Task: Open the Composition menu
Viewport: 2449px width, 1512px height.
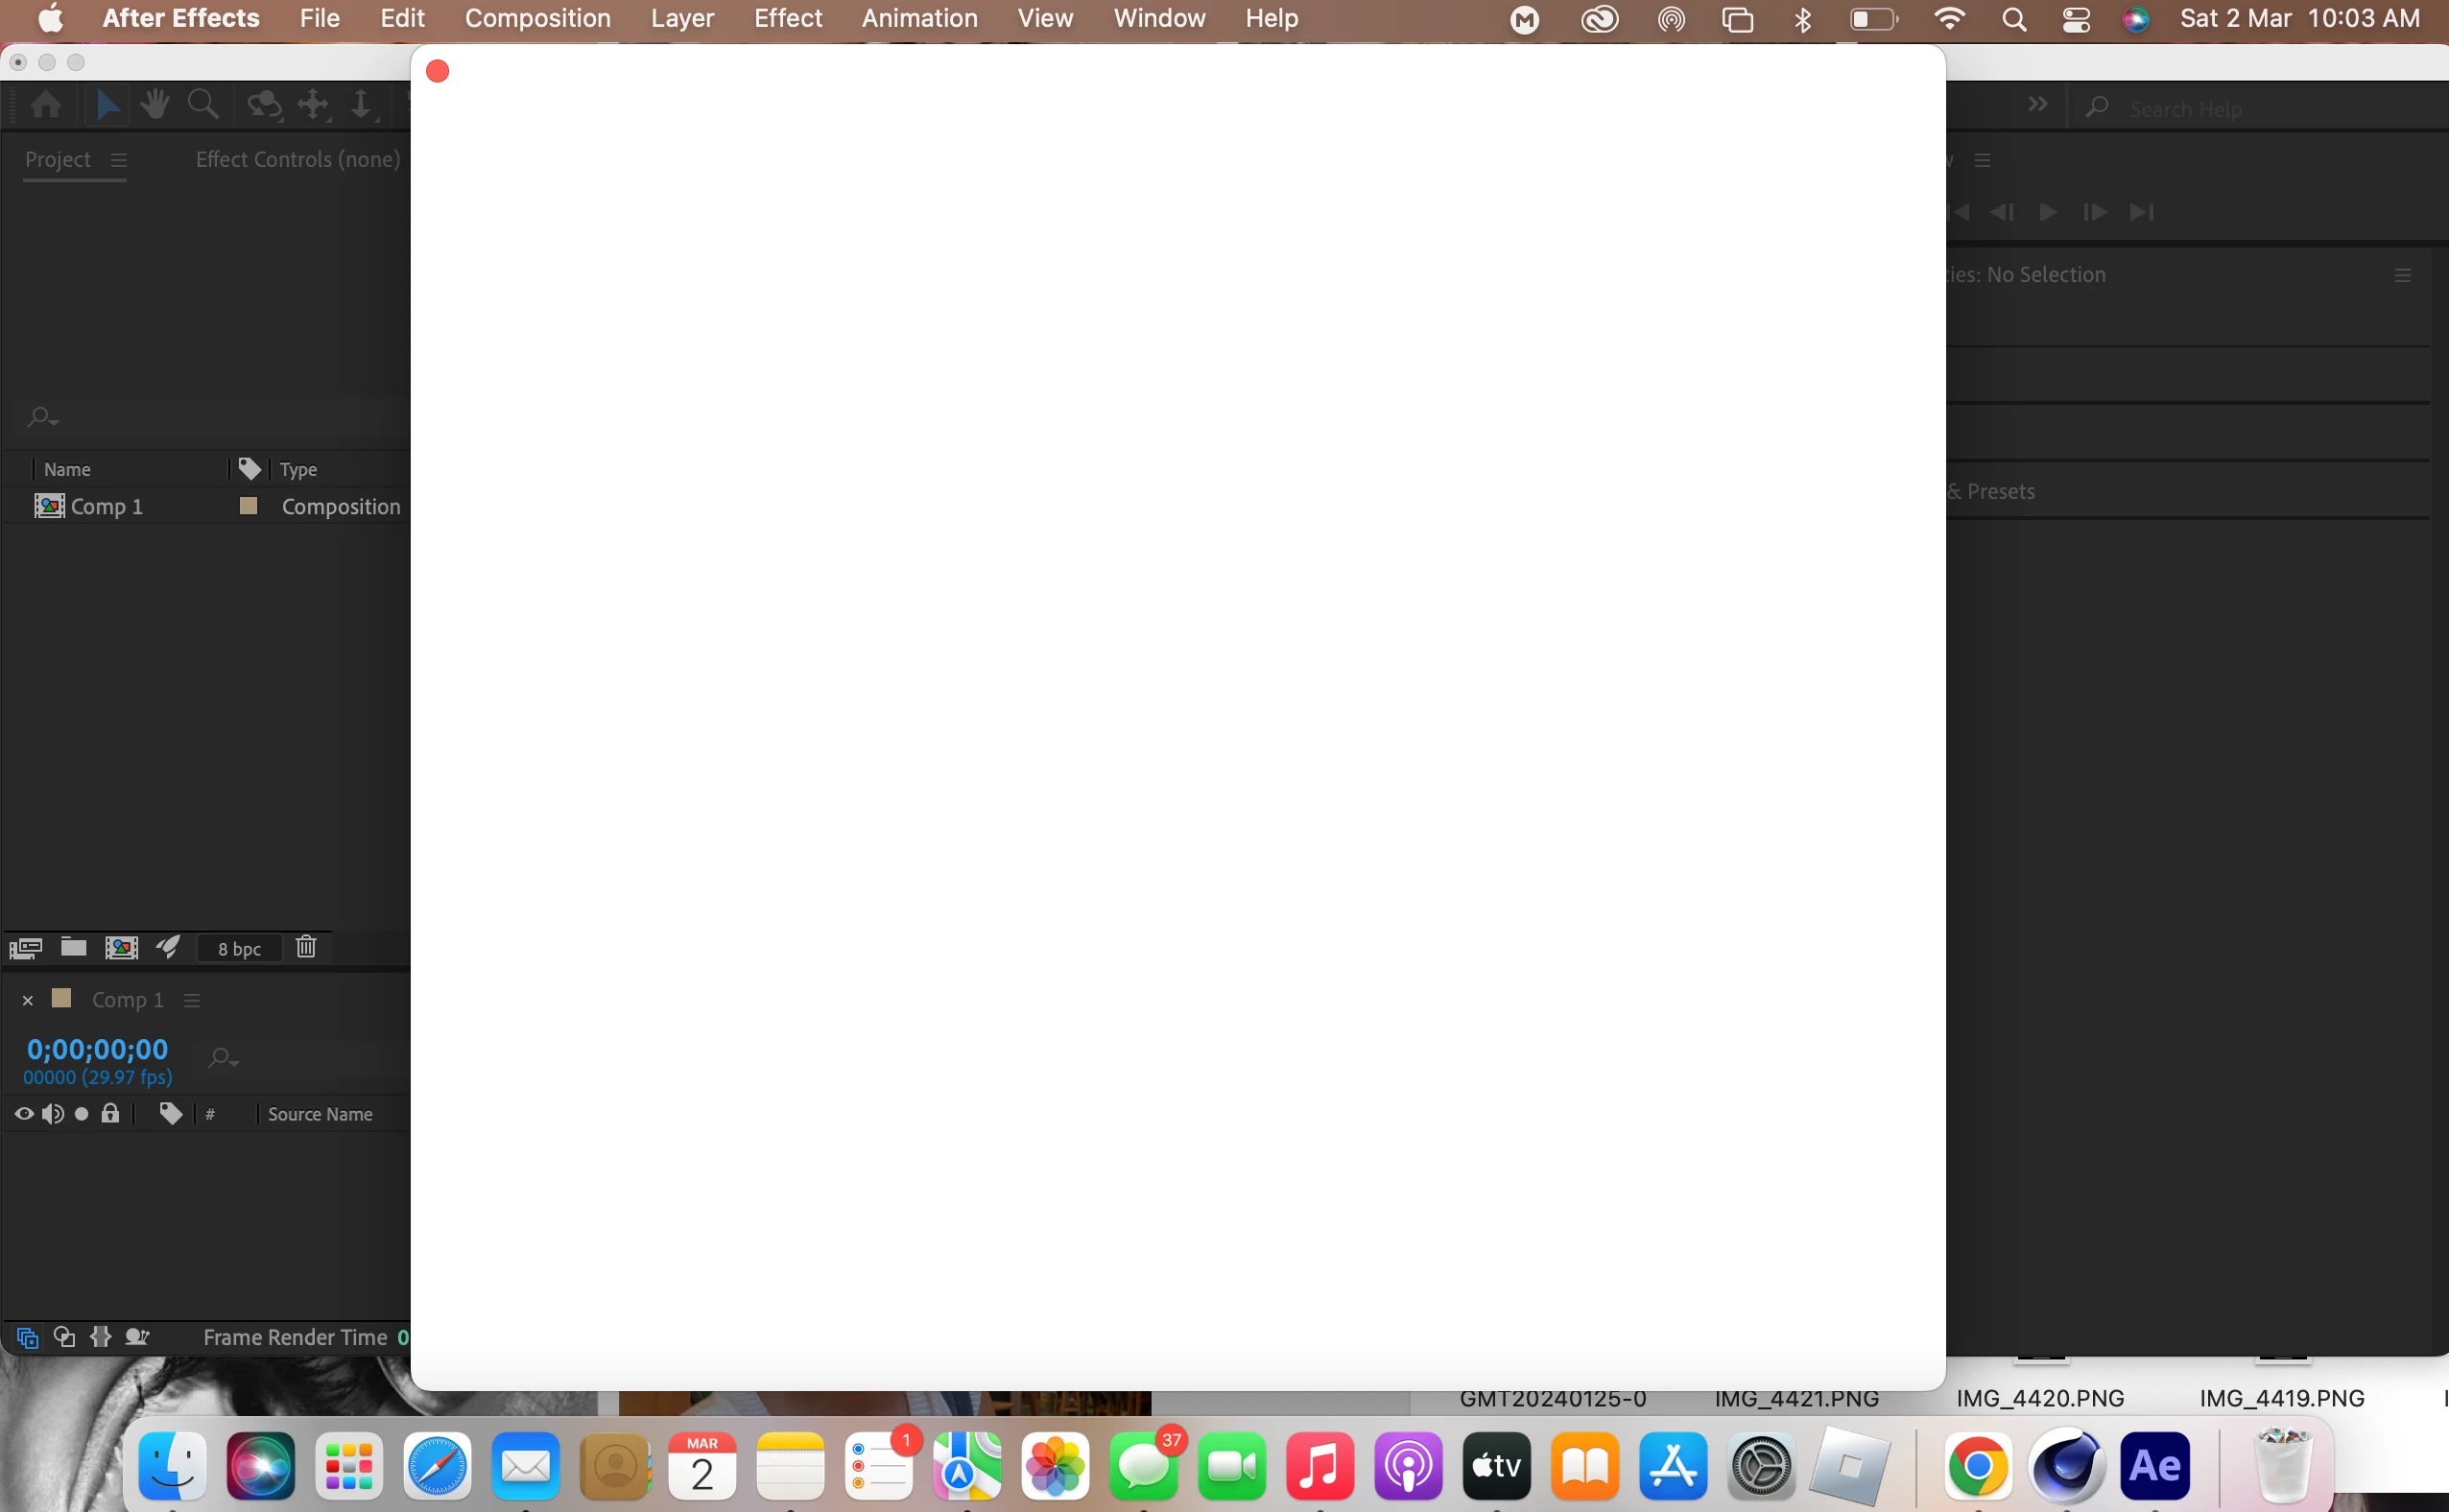Action: pos(537,18)
